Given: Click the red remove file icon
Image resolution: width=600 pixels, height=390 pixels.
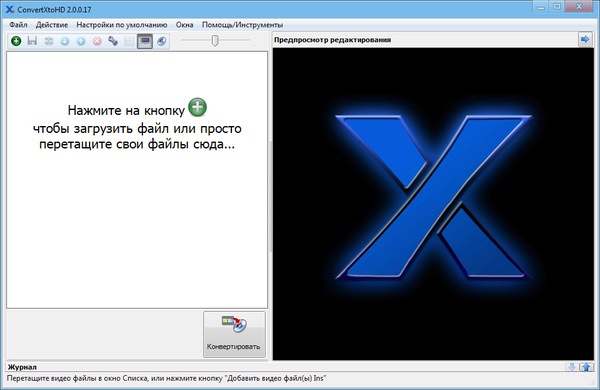Looking at the screenshot, I should [x=97, y=41].
